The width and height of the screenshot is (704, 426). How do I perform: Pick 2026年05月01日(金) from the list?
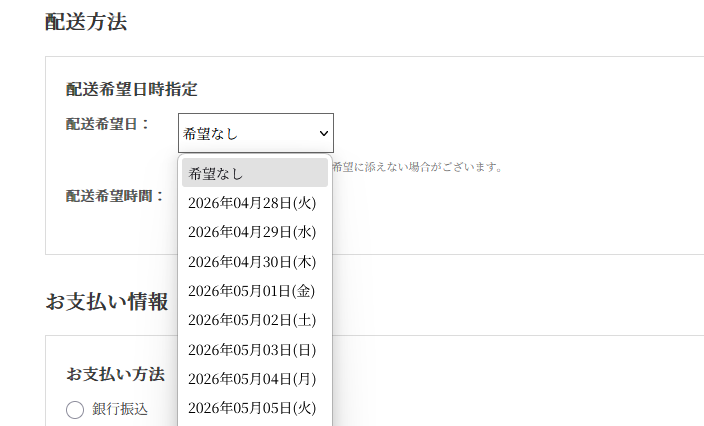(x=252, y=291)
